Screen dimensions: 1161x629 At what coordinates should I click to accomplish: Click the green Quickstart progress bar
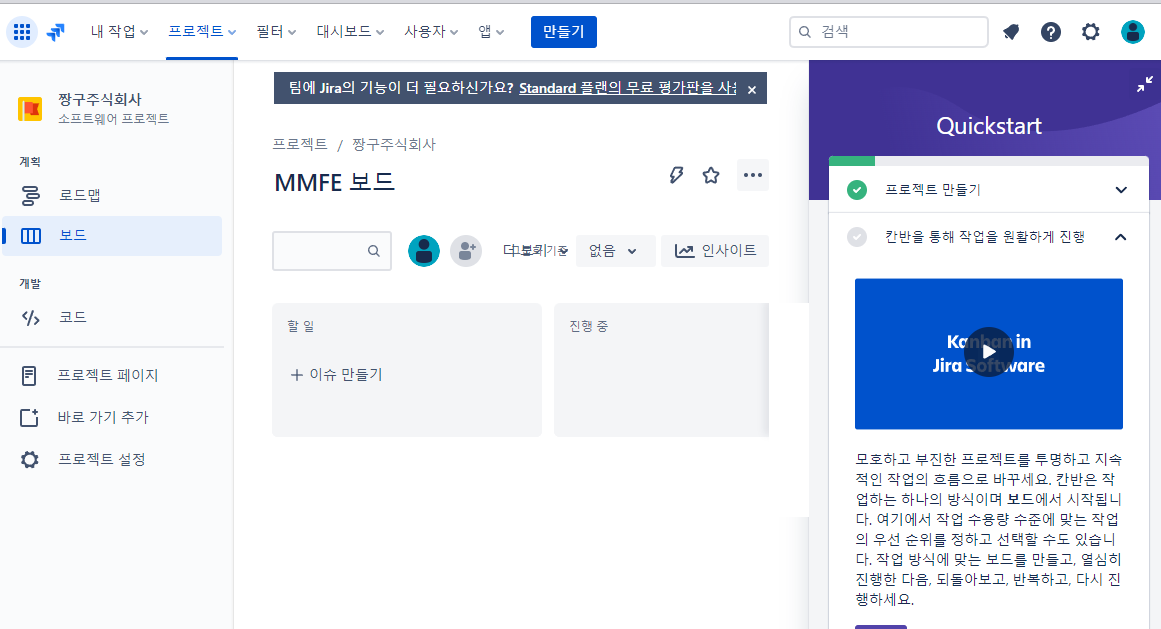(x=851, y=160)
